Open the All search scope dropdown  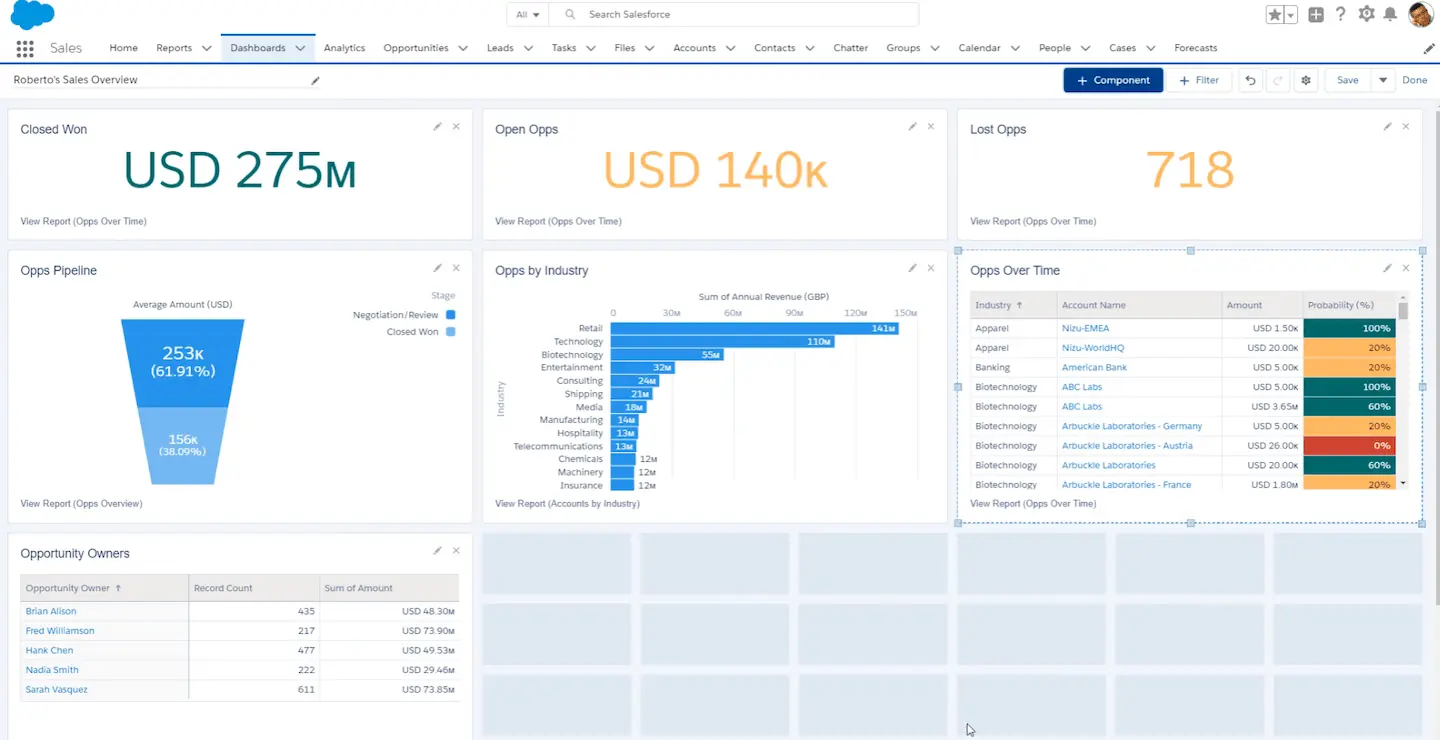coord(527,15)
